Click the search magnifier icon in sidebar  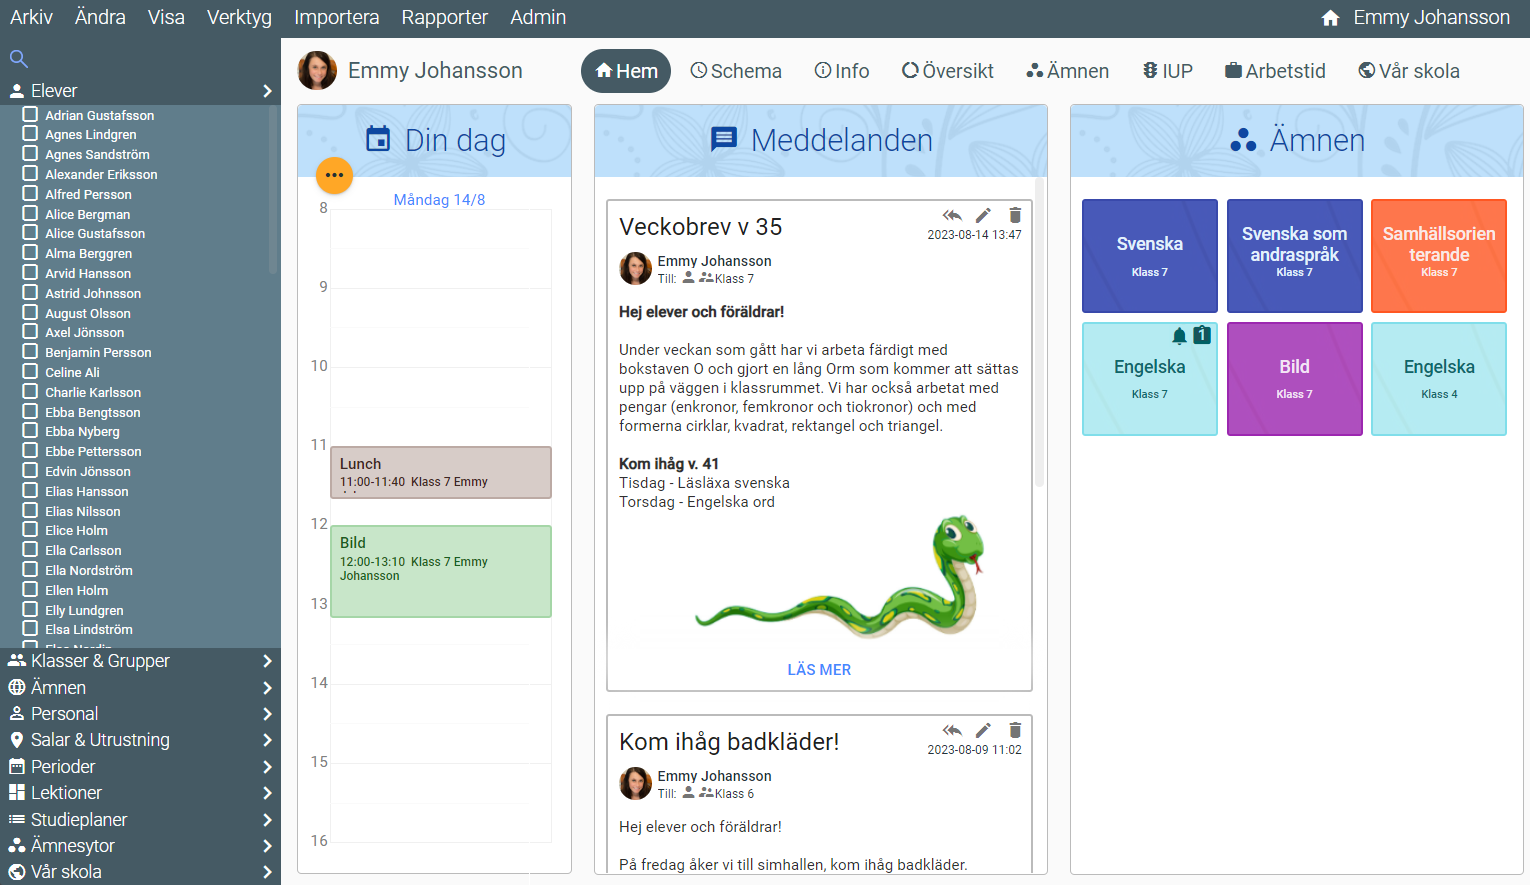click(x=18, y=59)
